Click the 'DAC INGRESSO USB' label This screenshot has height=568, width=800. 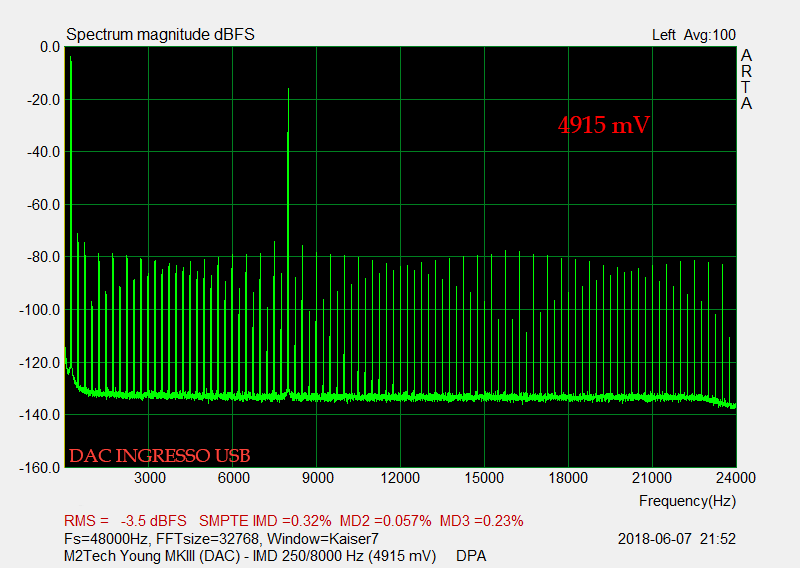pos(160,456)
